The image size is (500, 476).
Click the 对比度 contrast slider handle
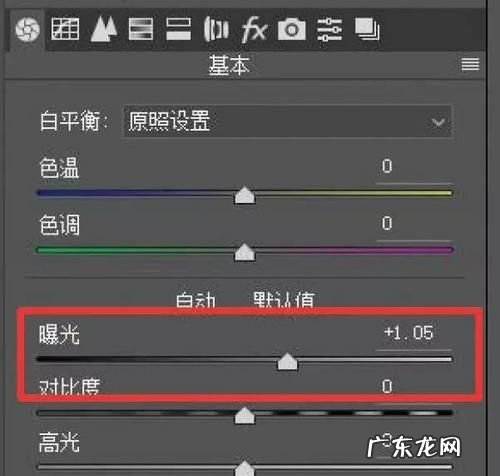pyautogui.click(x=245, y=415)
